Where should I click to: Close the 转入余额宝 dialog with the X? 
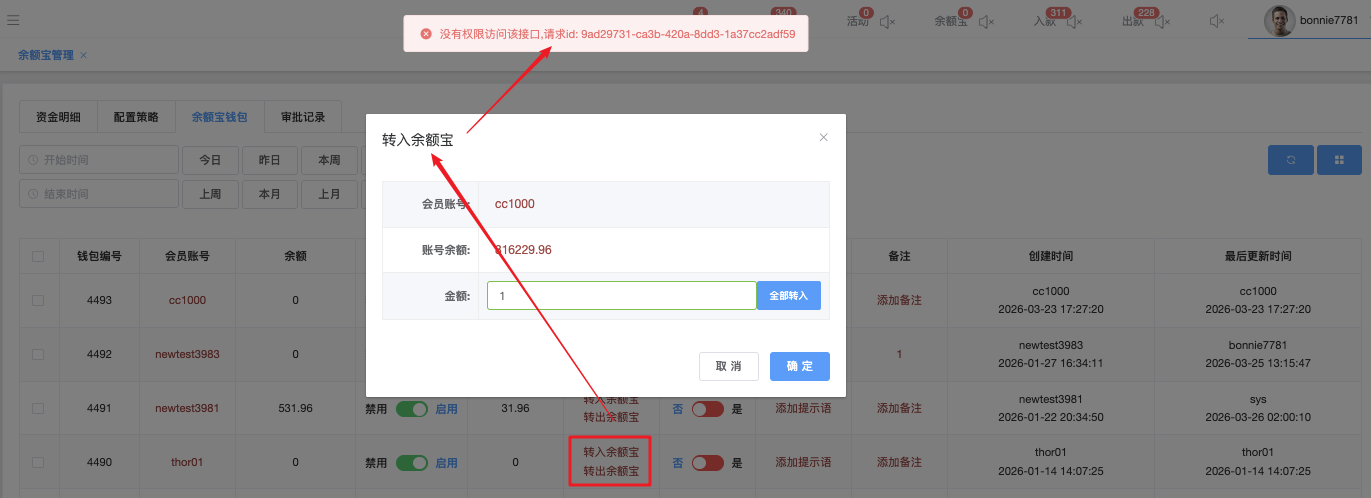pyautogui.click(x=823, y=138)
